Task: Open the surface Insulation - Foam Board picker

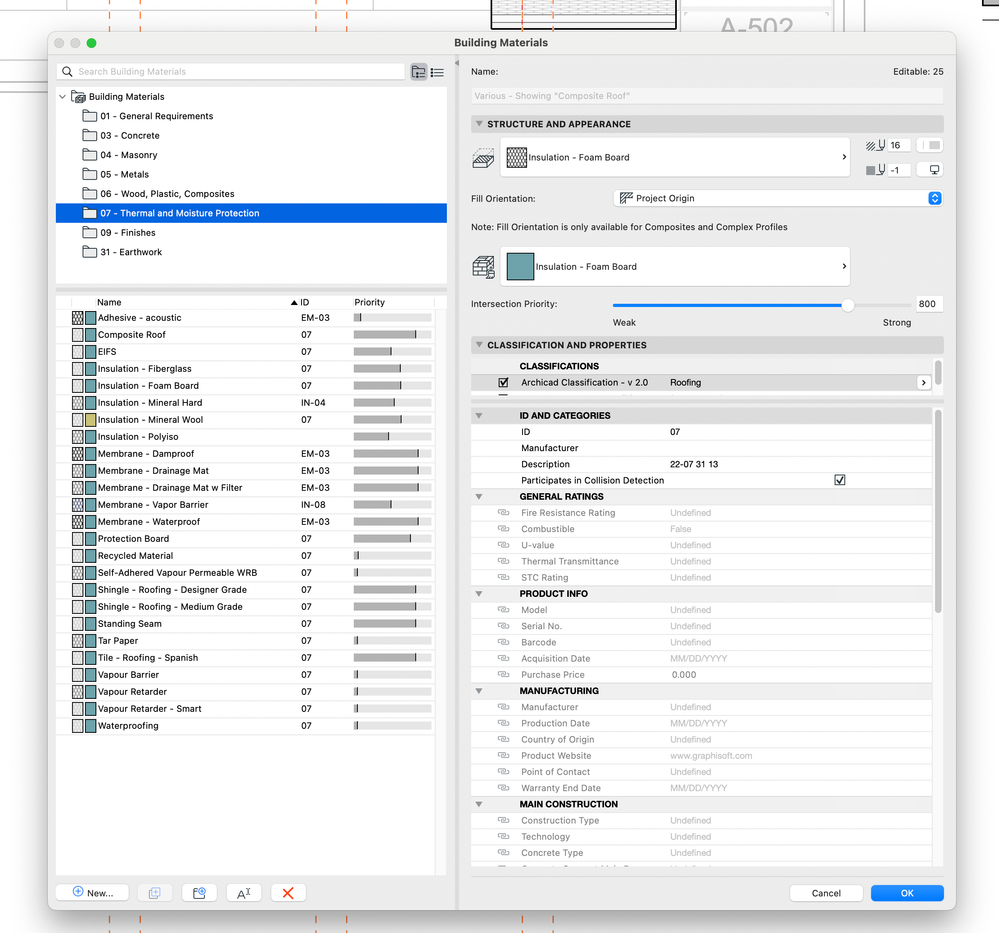Action: pos(675,266)
